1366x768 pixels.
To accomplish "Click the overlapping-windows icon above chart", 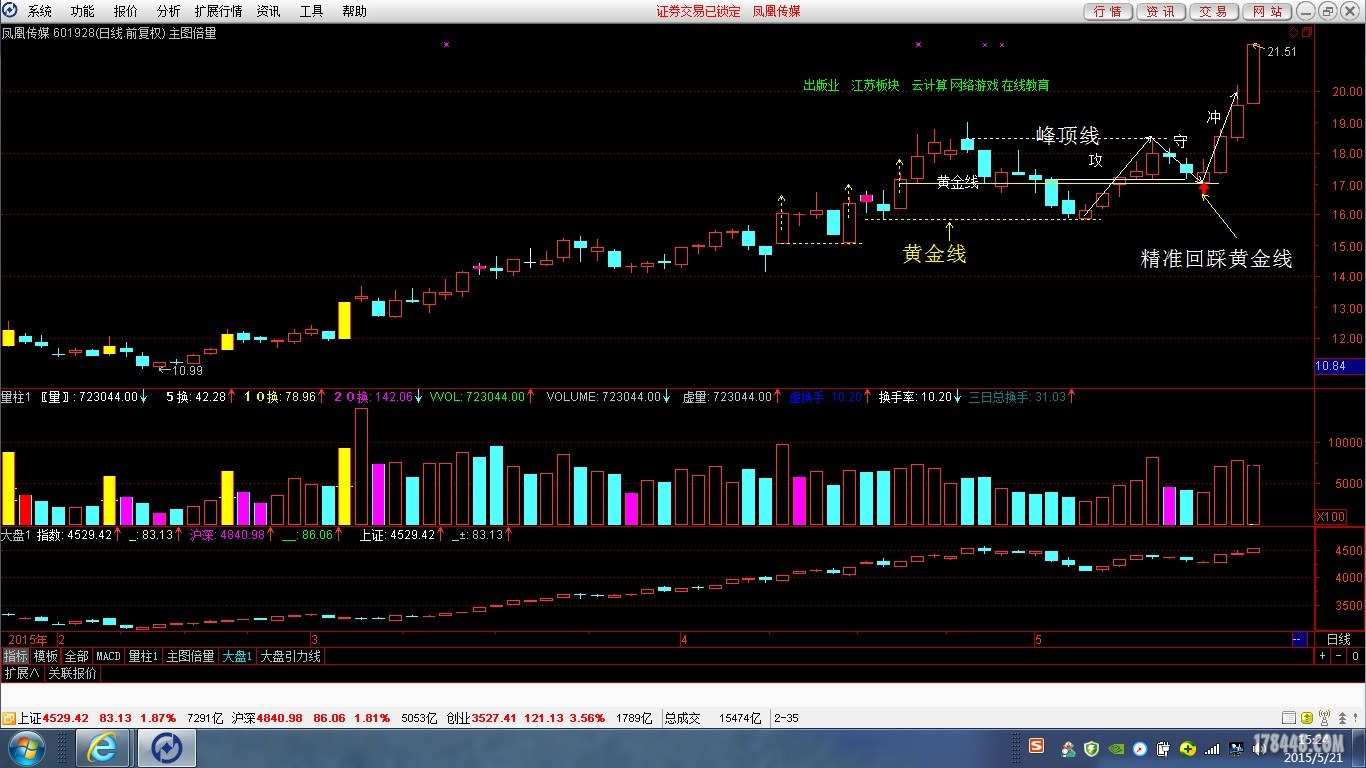I will click(1306, 32).
